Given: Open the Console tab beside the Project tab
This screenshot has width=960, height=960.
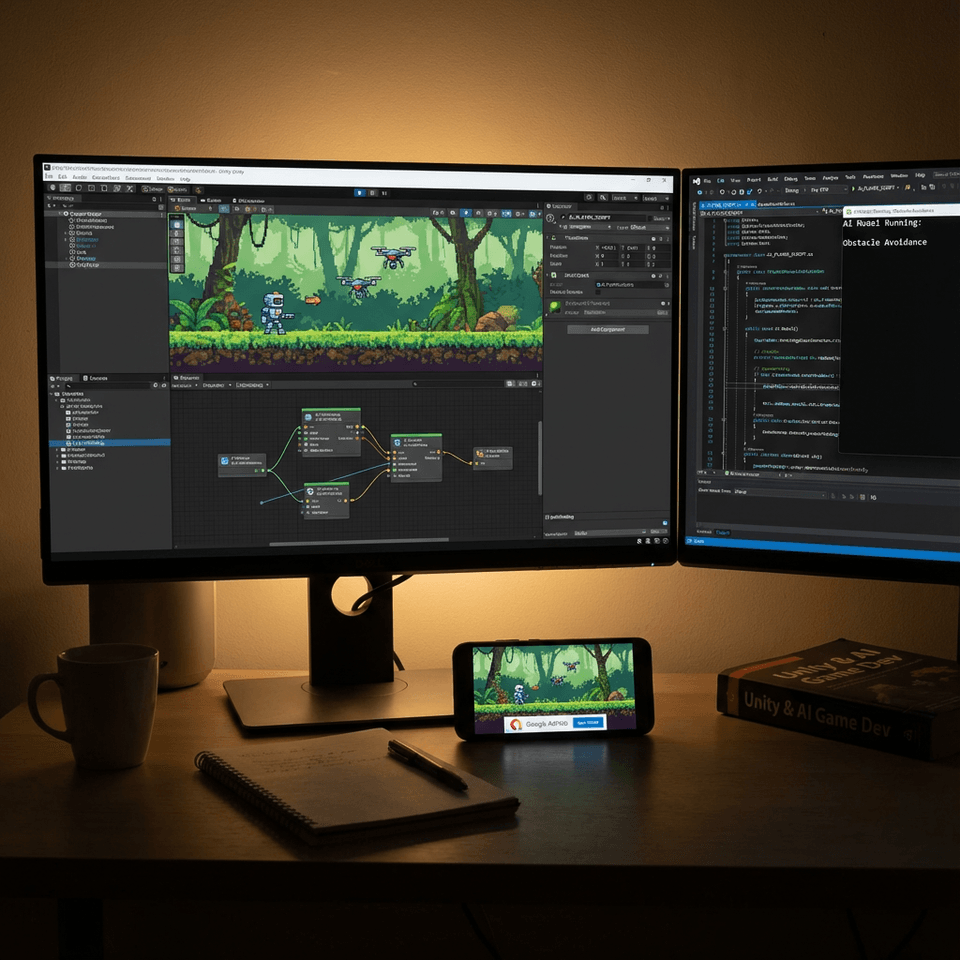Looking at the screenshot, I should 94,378.
